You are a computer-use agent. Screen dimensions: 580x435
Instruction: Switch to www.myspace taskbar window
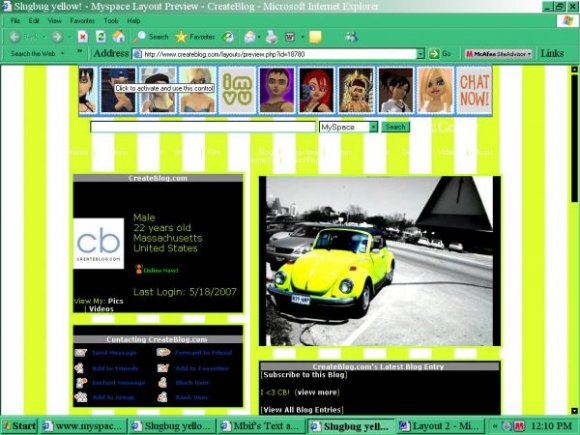click(x=84, y=426)
